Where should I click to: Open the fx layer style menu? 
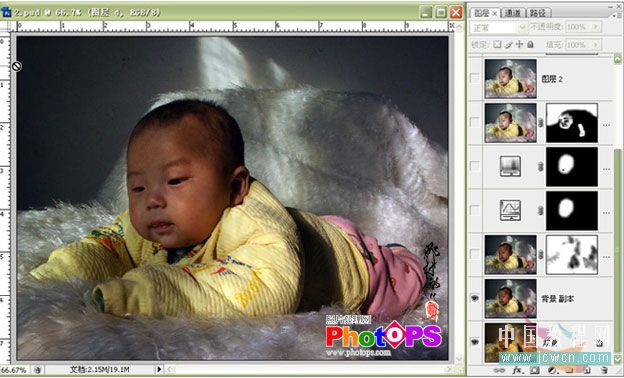pos(517,370)
